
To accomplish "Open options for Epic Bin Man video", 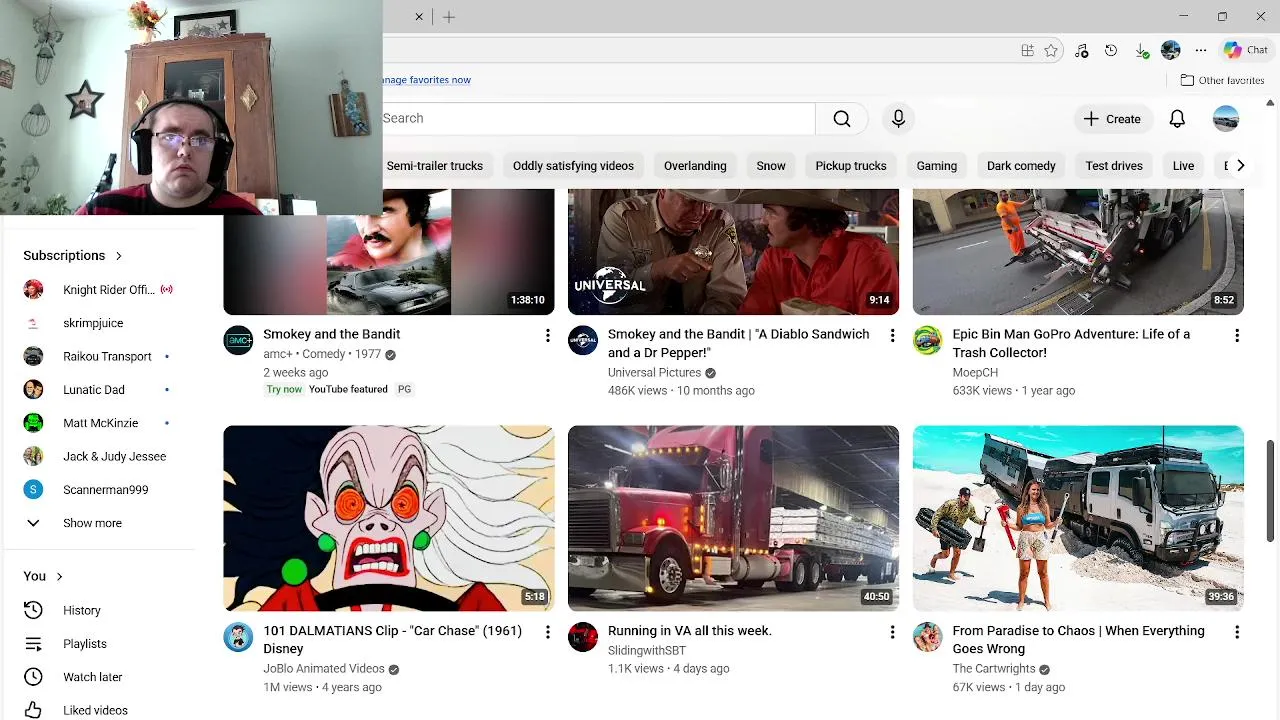I will [1237, 336].
